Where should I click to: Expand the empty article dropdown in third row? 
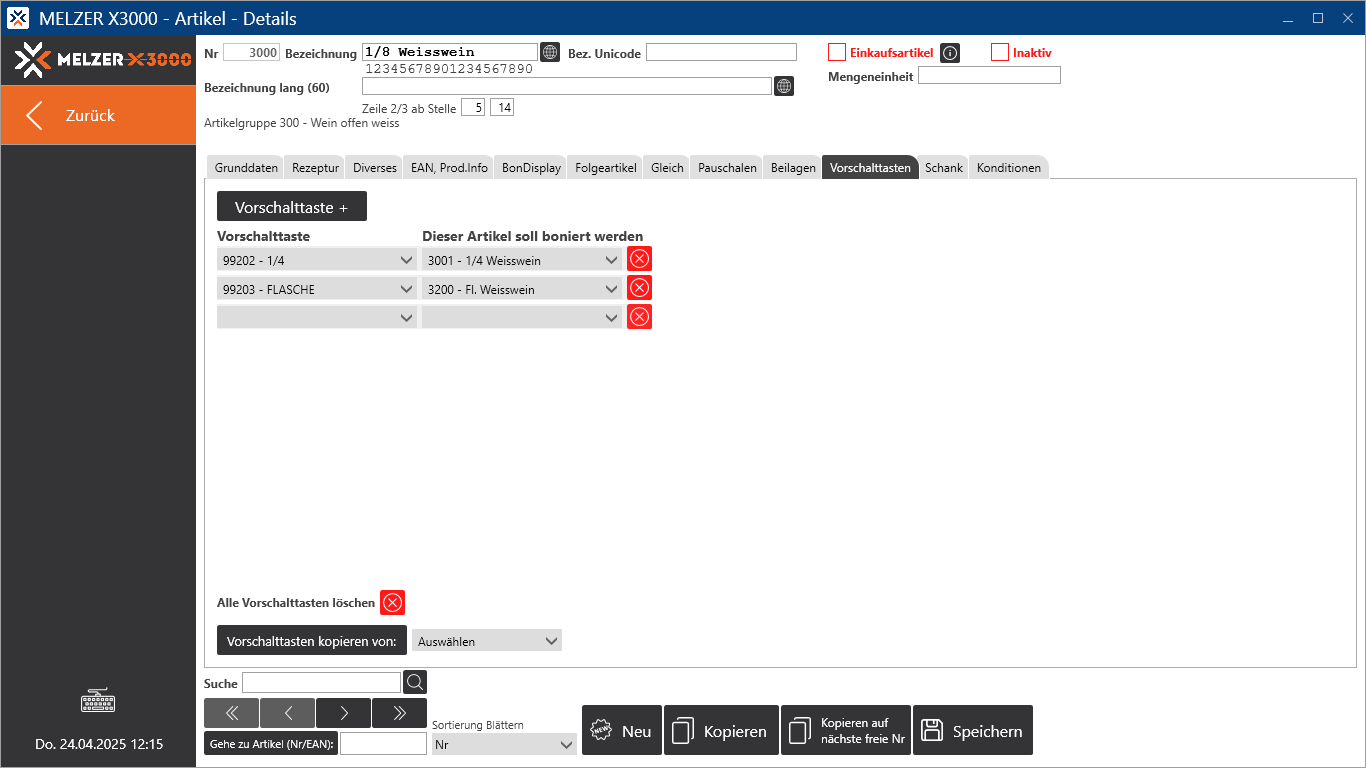pos(522,318)
